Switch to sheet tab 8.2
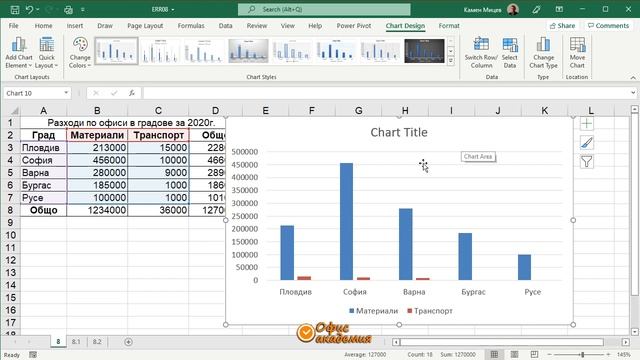640x360 pixels. [x=97, y=342]
